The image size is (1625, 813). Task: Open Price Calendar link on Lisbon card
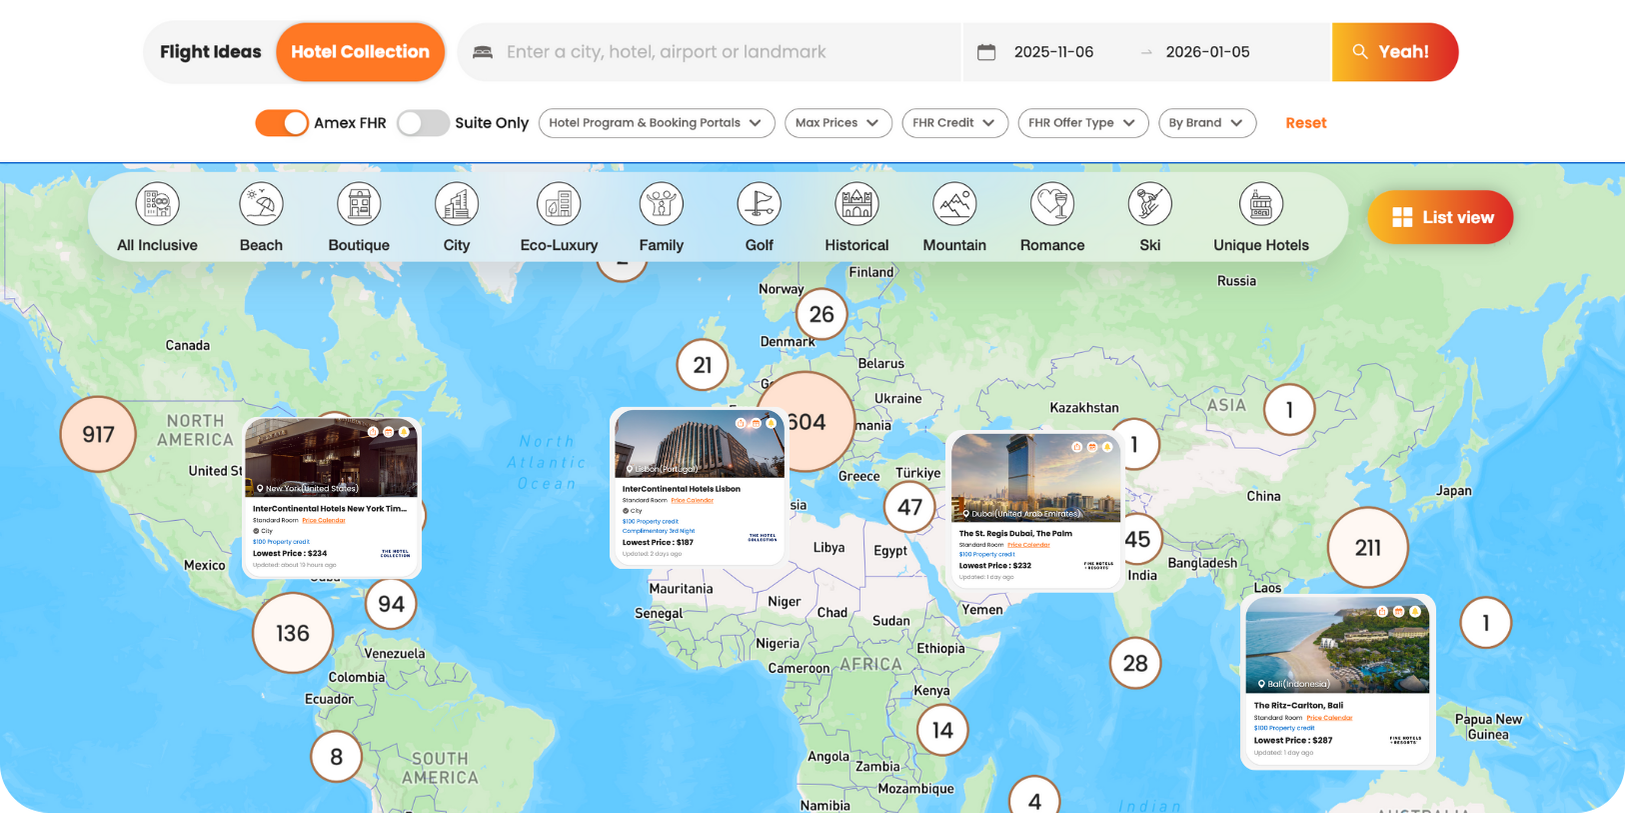coord(692,500)
